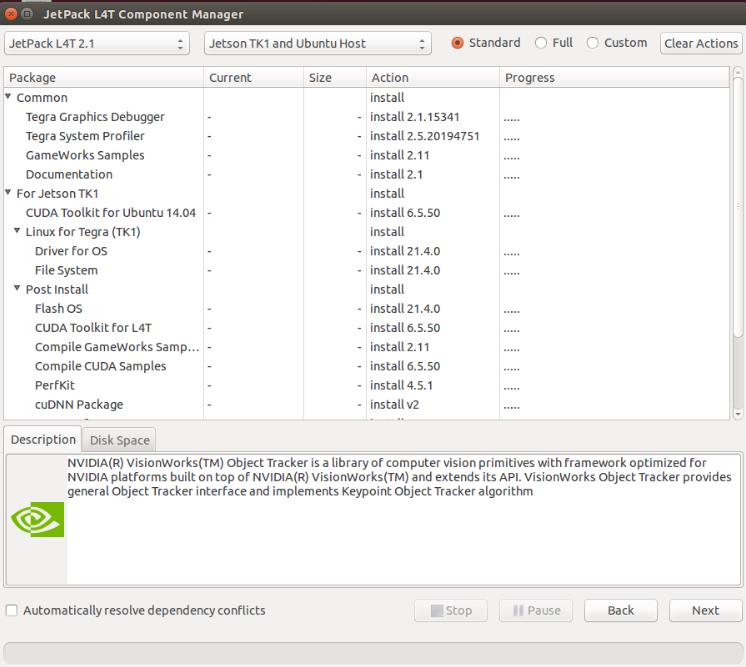Click the Clear Actions button

pyautogui.click(x=701, y=43)
